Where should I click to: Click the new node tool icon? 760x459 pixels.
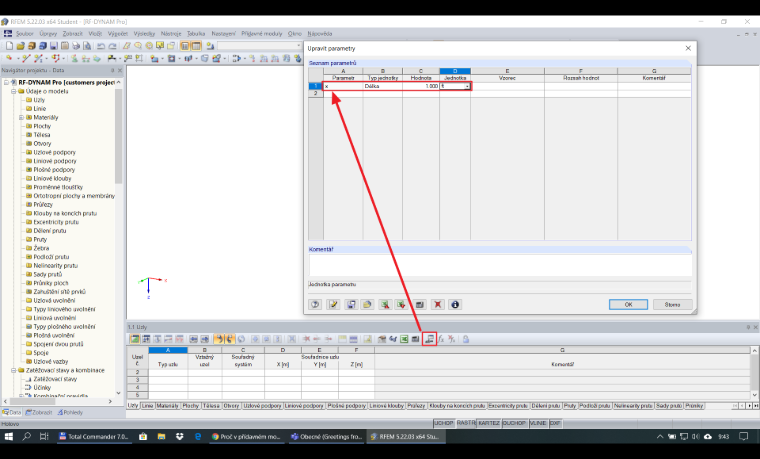coord(9,58)
